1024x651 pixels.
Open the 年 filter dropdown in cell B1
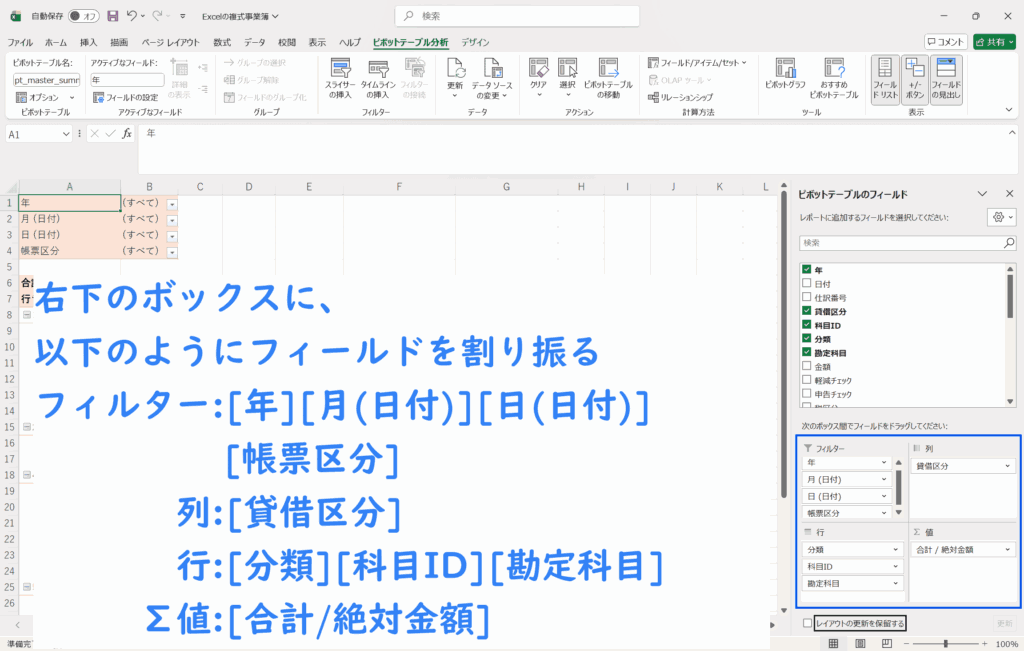point(172,204)
